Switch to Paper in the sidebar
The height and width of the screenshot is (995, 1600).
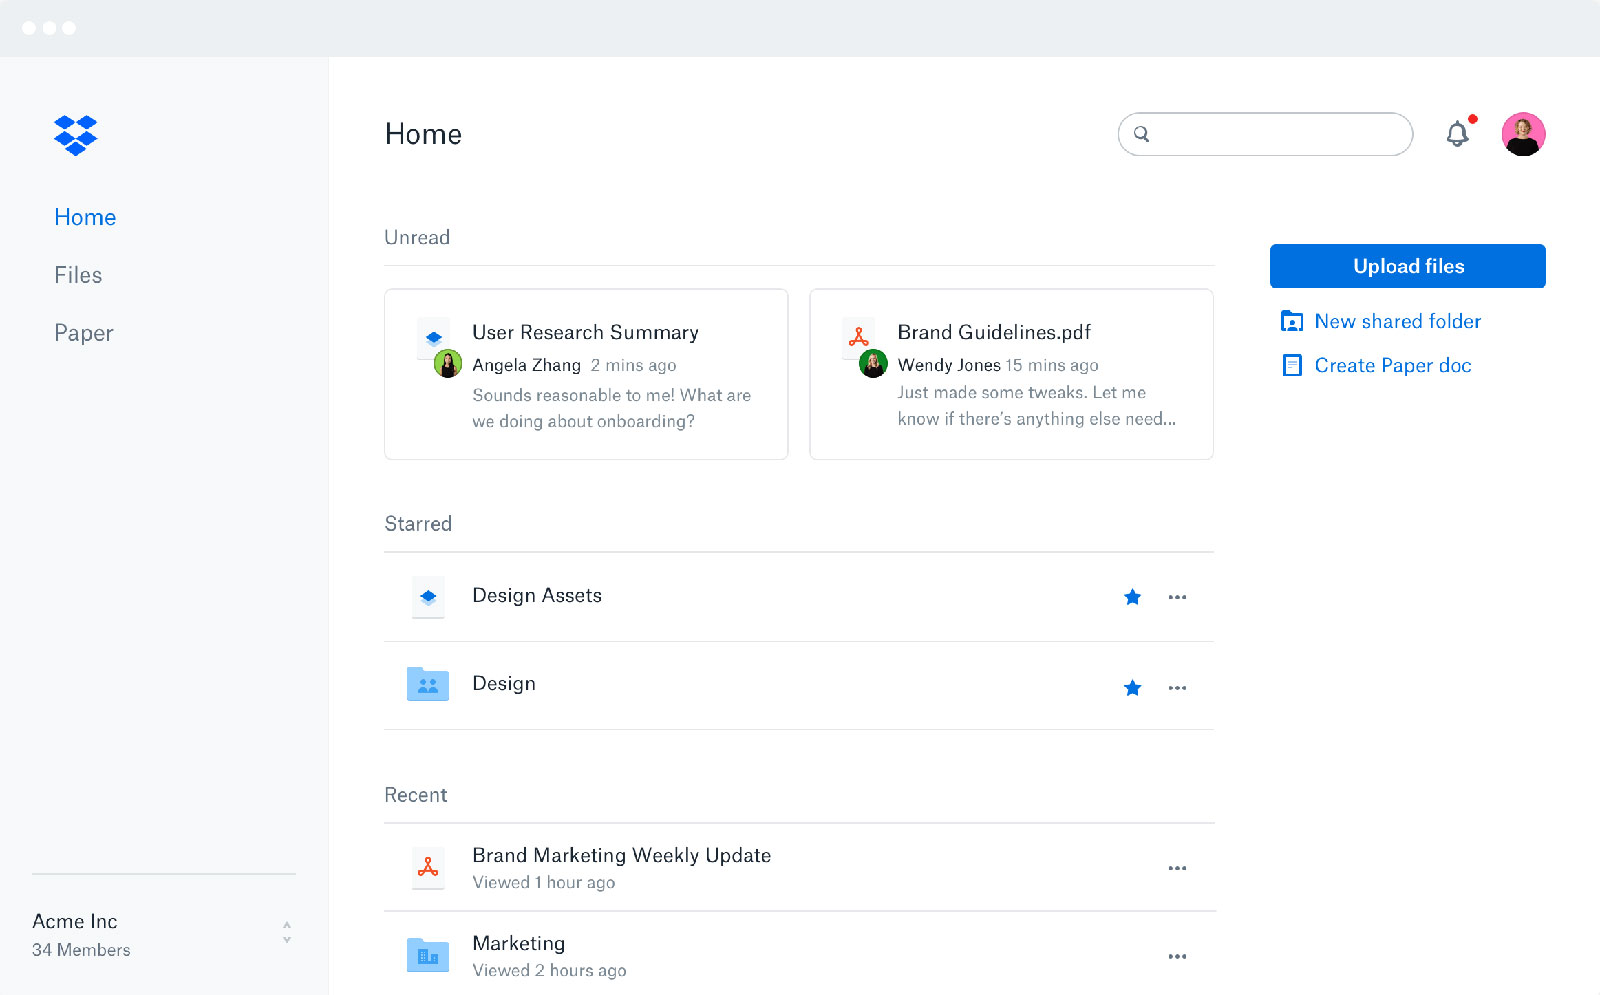[x=84, y=333]
